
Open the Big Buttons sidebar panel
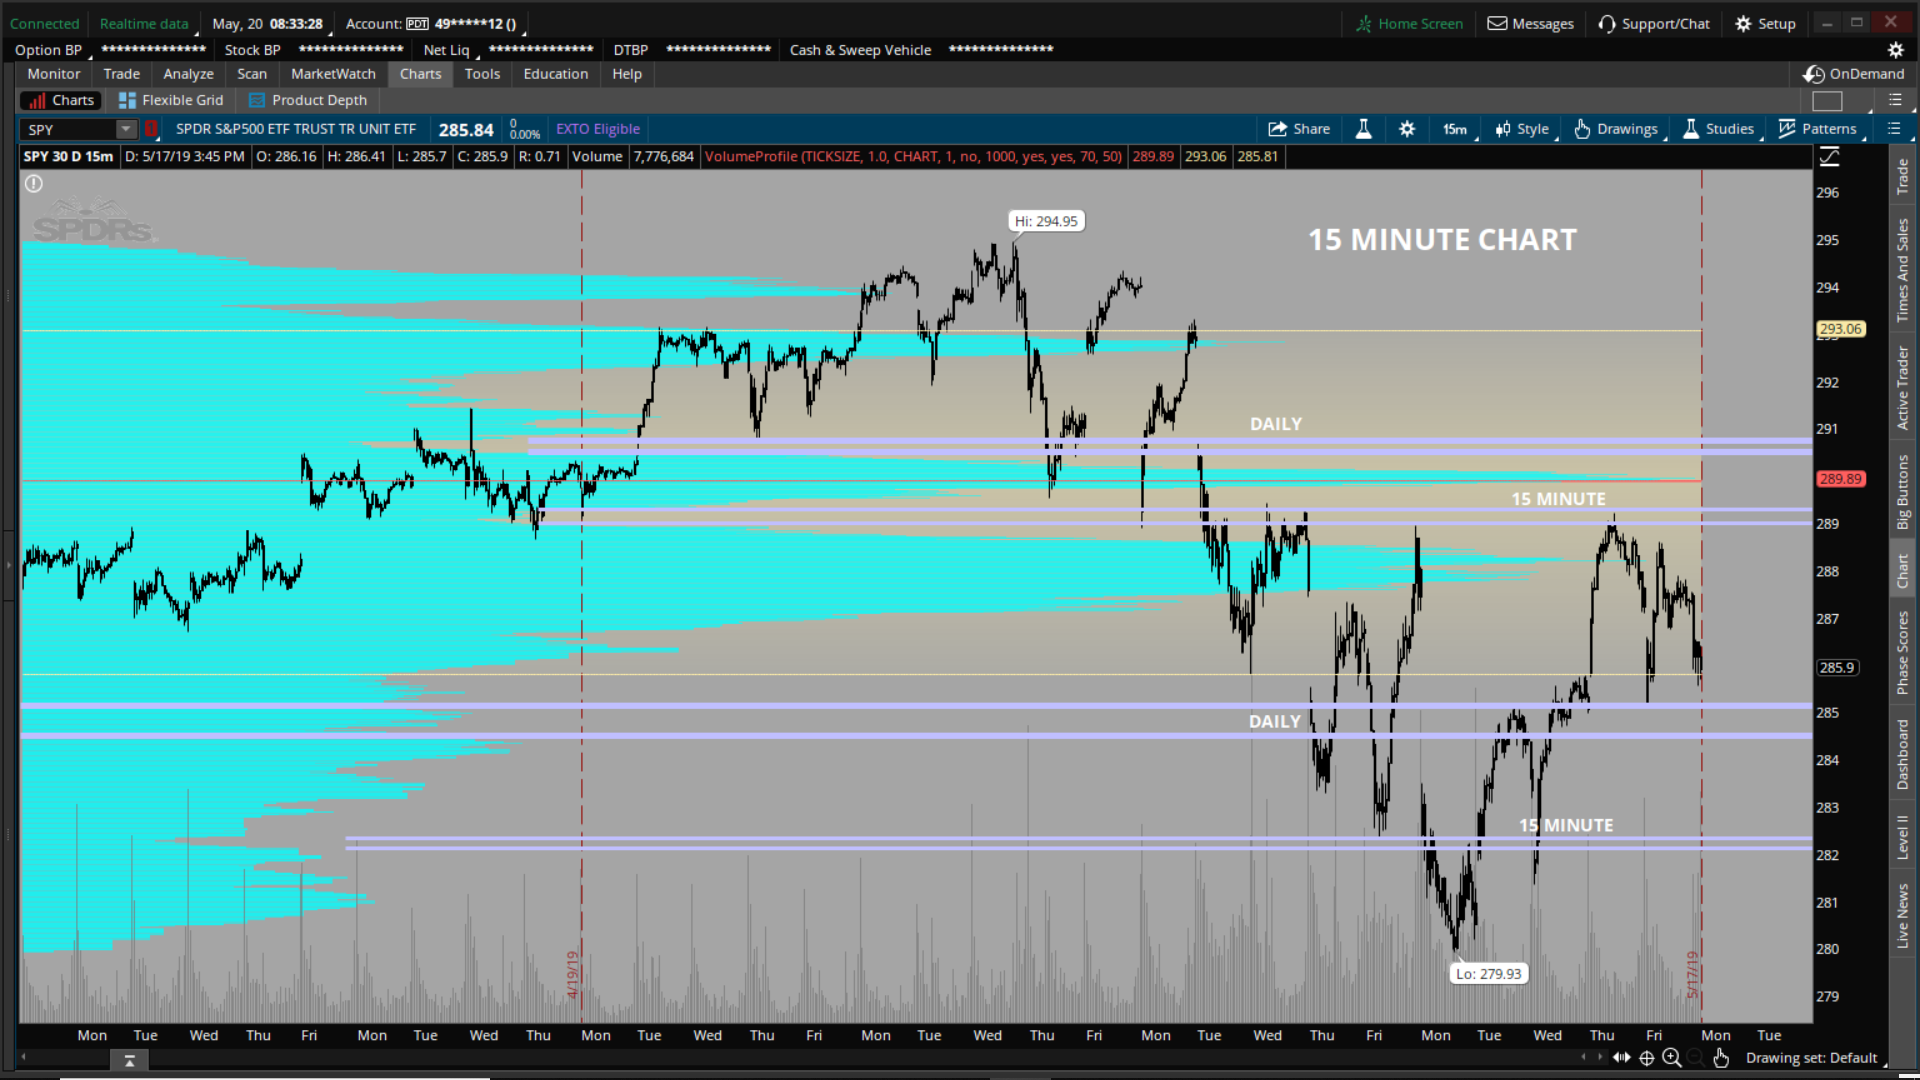point(1902,492)
